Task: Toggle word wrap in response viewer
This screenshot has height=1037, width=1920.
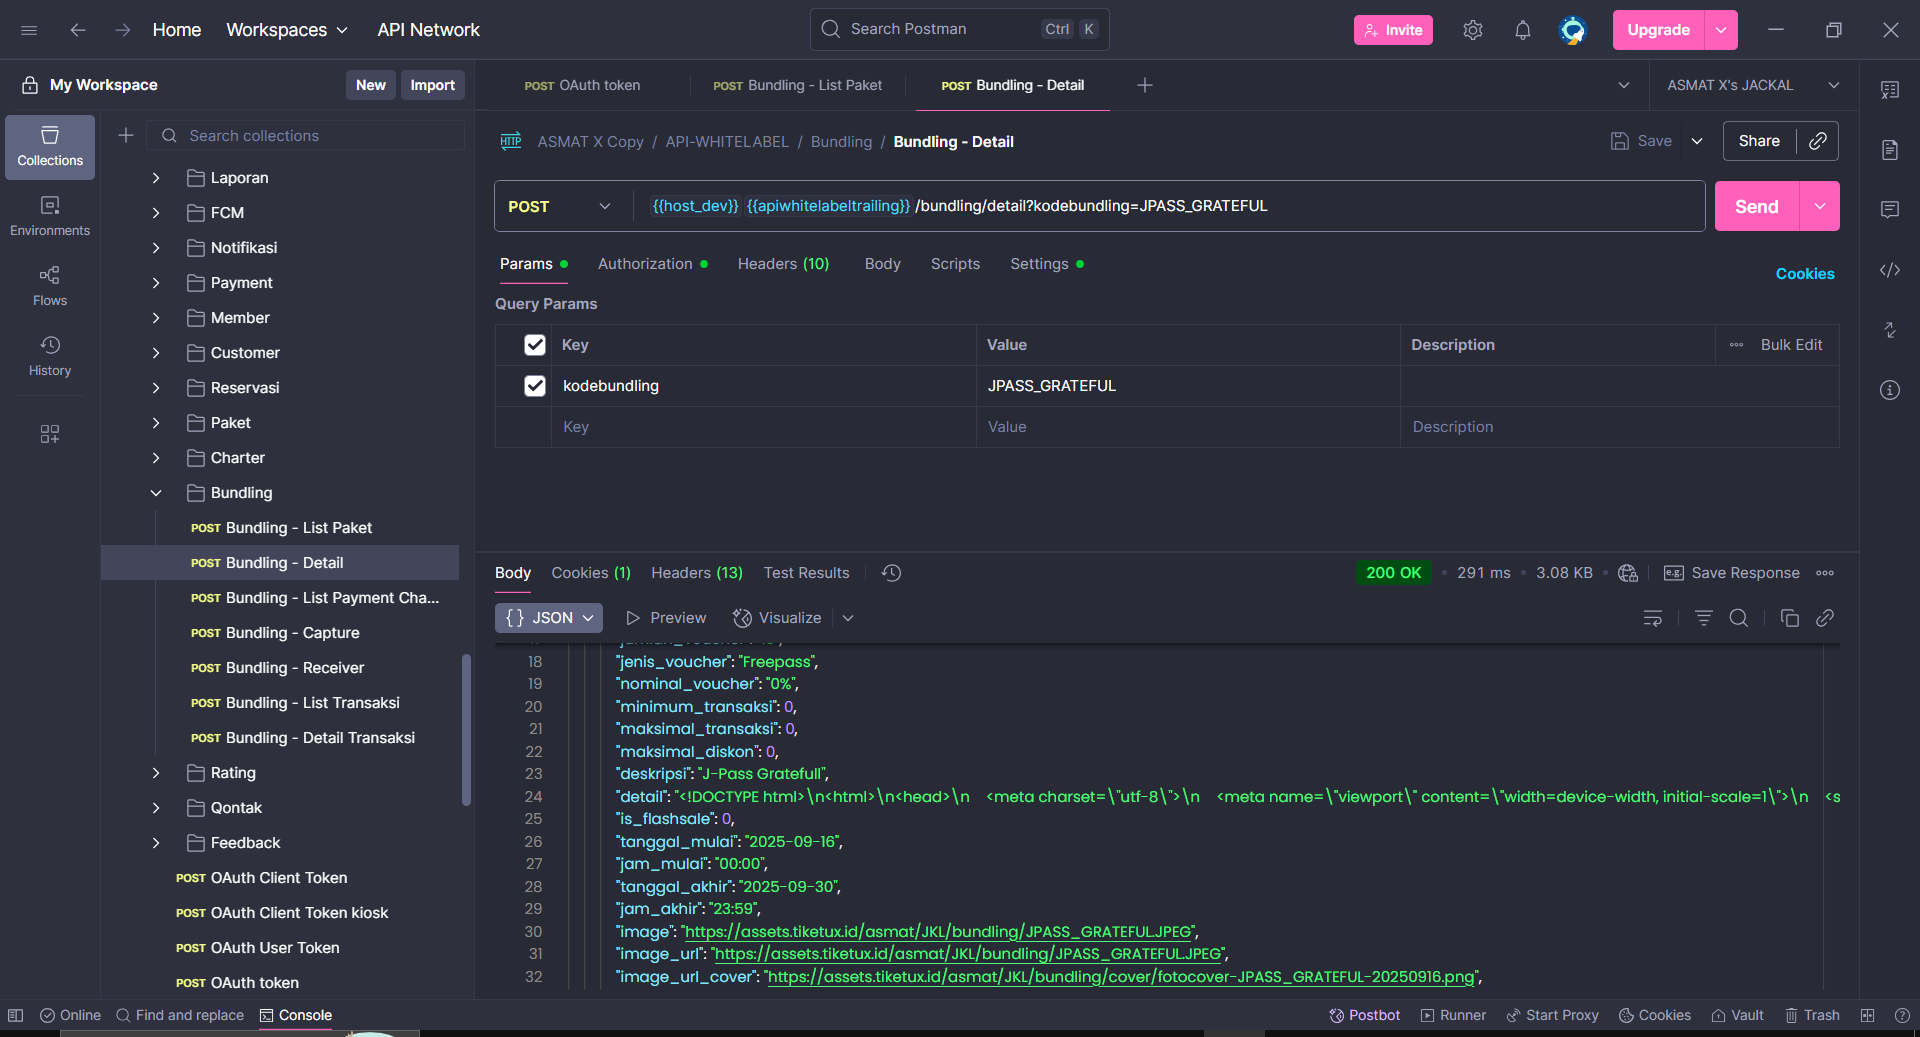Action: coord(1653,618)
